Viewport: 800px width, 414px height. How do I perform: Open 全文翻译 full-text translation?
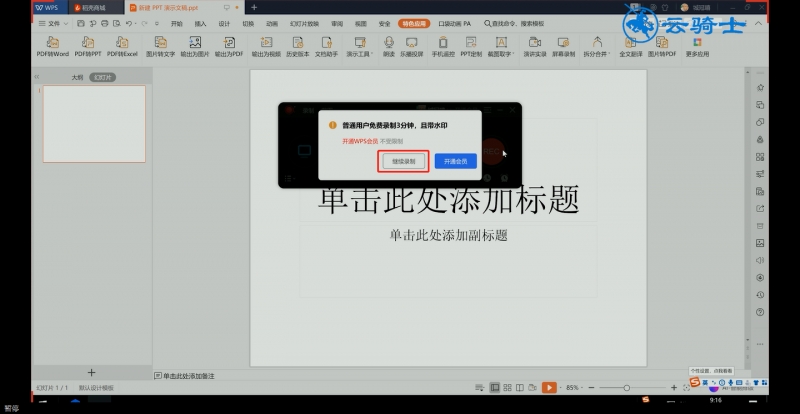631,46
